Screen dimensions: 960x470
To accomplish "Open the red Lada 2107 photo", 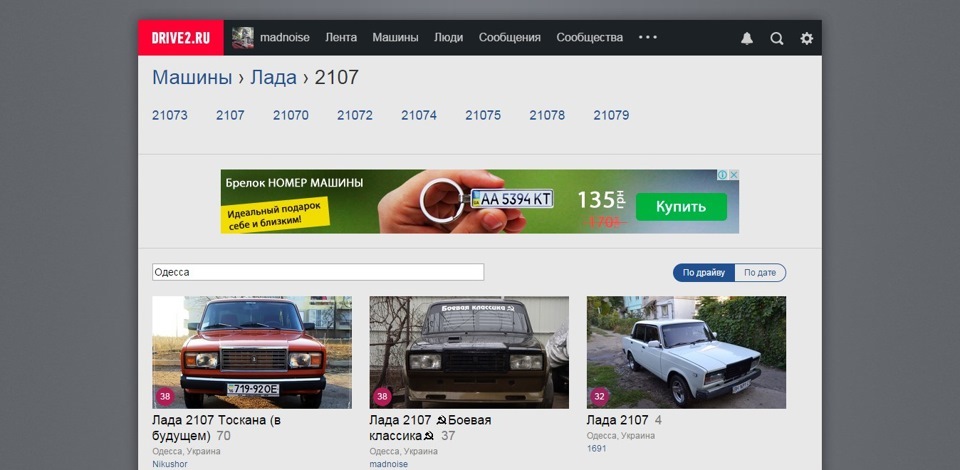I will tap(252, 352).
